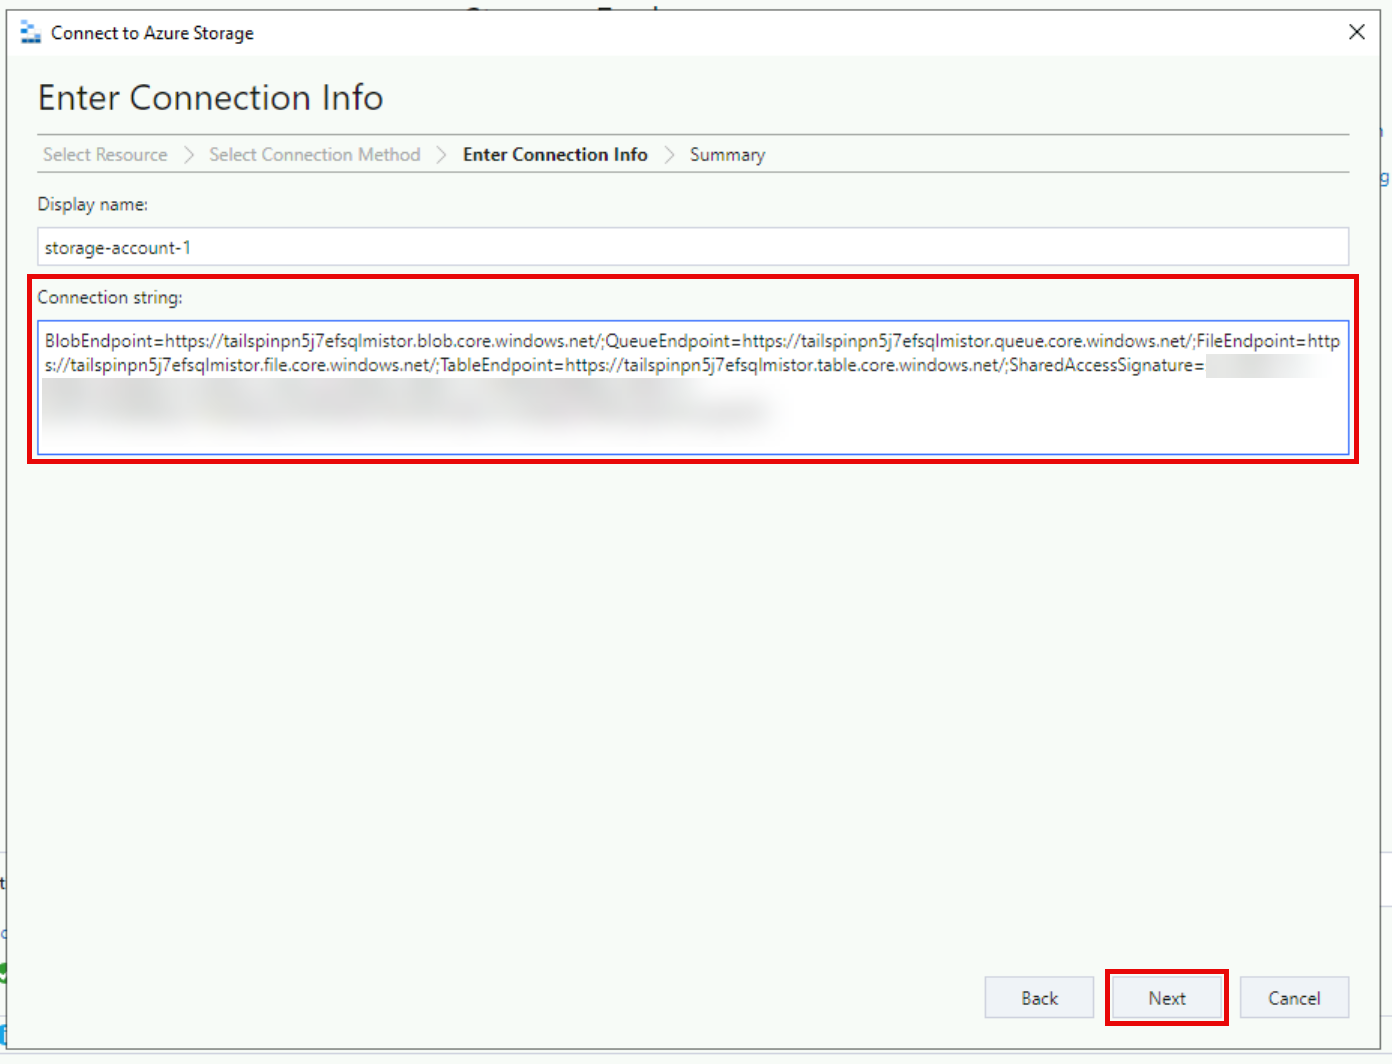Click the BlobEndpoint text in connection string
This screenshot has height=1064, width=1392.
(98, 341)
